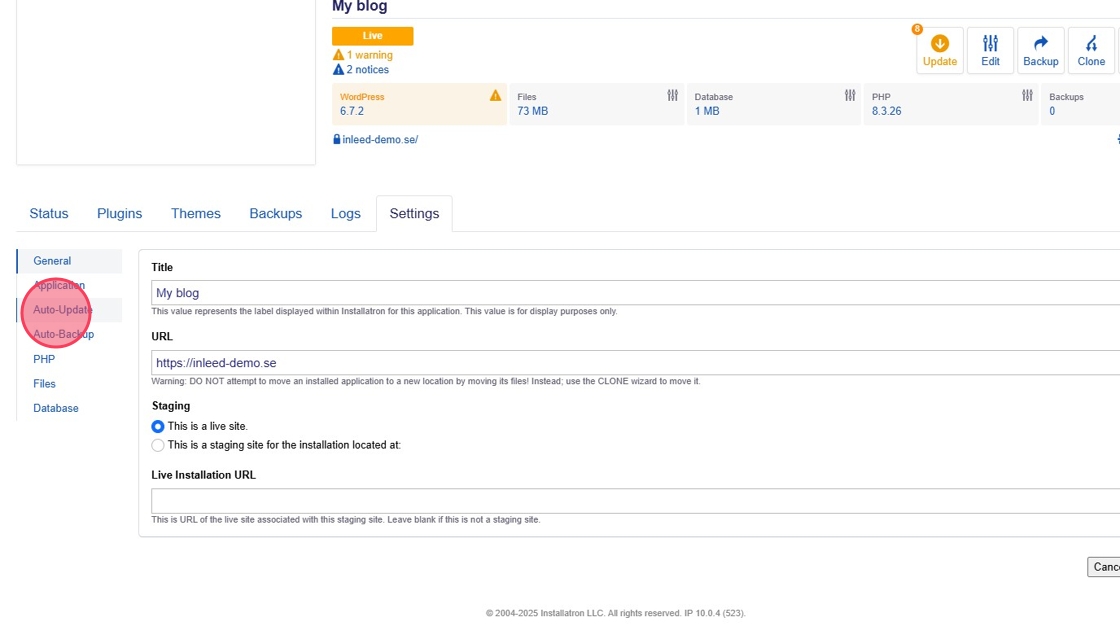Viewport: 1120px width, 626px height.
Task: Select "This is a staging site" radio option
Action: [x=158, y=446]
